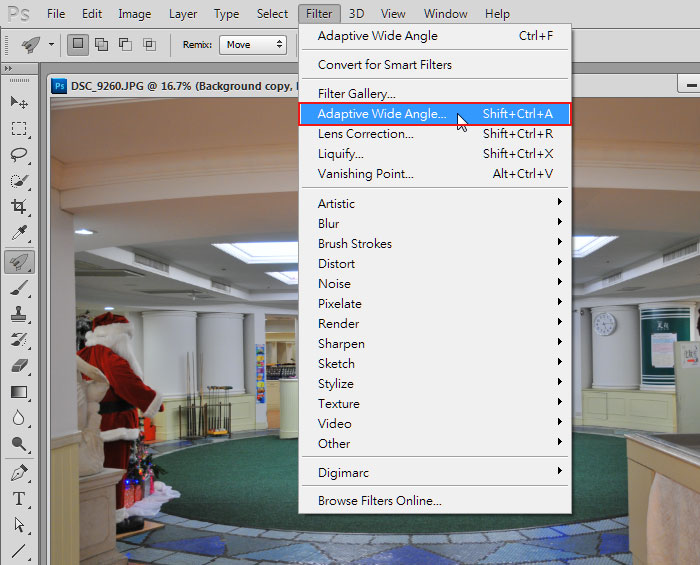The width and height of the screenshot is (700, 565).
Task: Reapply last filter via Ctrl+F entry
Action: pyautogui.click(x=434, y=36)
